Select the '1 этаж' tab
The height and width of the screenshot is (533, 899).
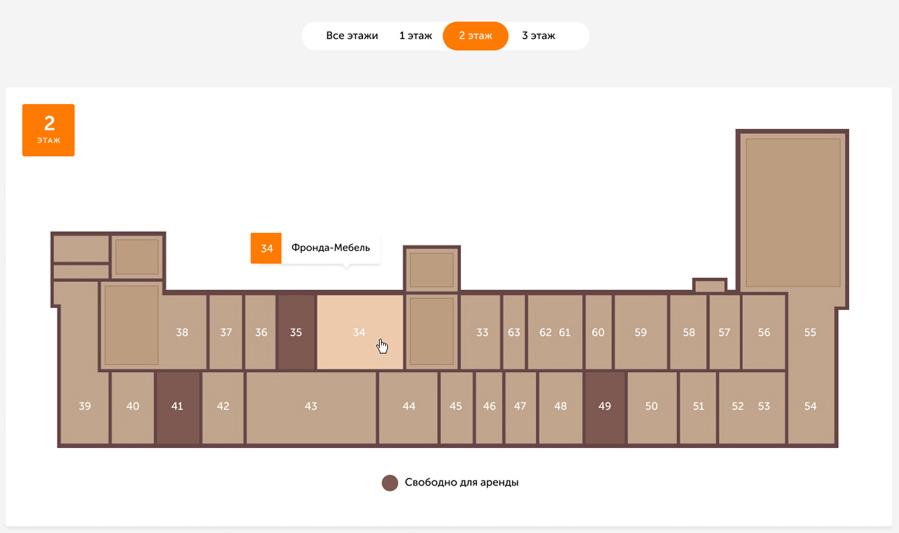pyautogui.click(x=415, y=36)
